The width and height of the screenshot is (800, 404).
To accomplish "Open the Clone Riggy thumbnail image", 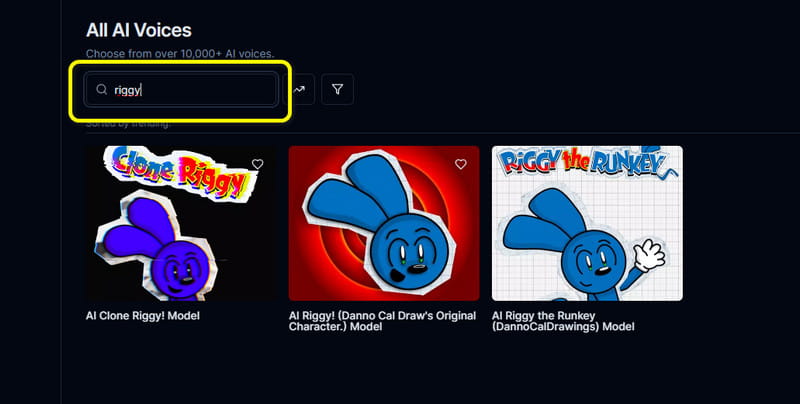I will (181, 223).
